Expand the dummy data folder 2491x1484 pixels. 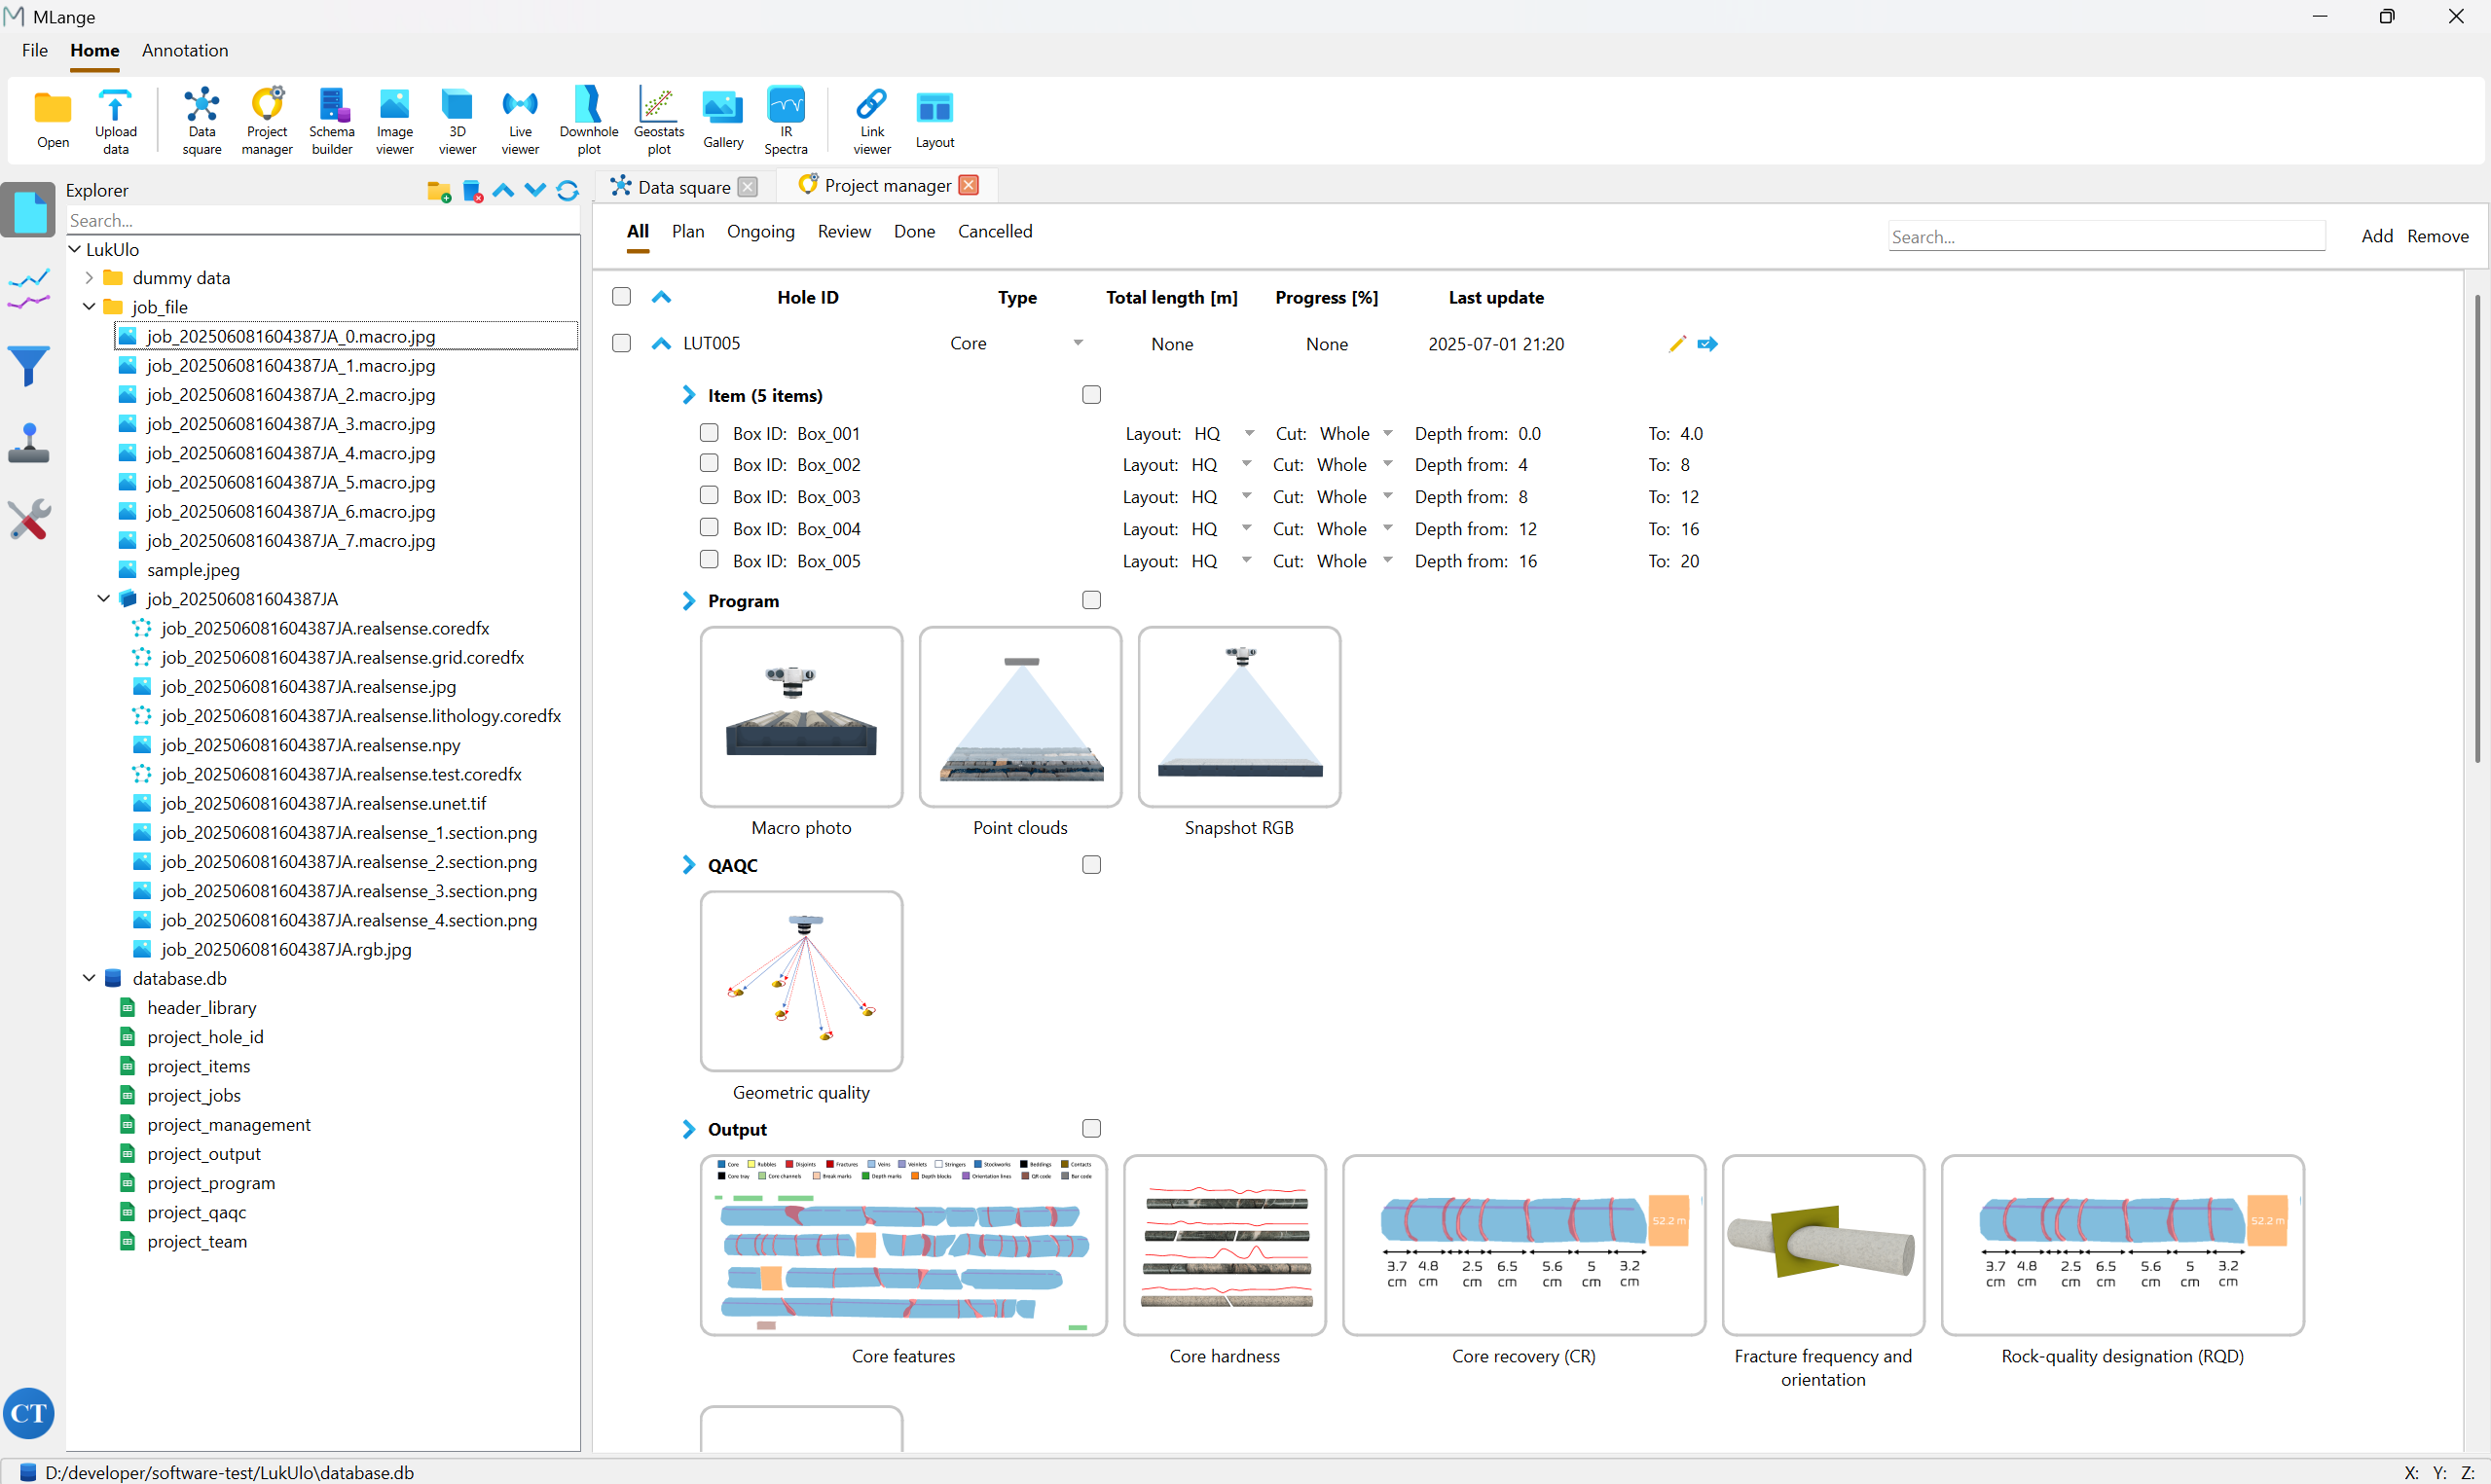89,278
